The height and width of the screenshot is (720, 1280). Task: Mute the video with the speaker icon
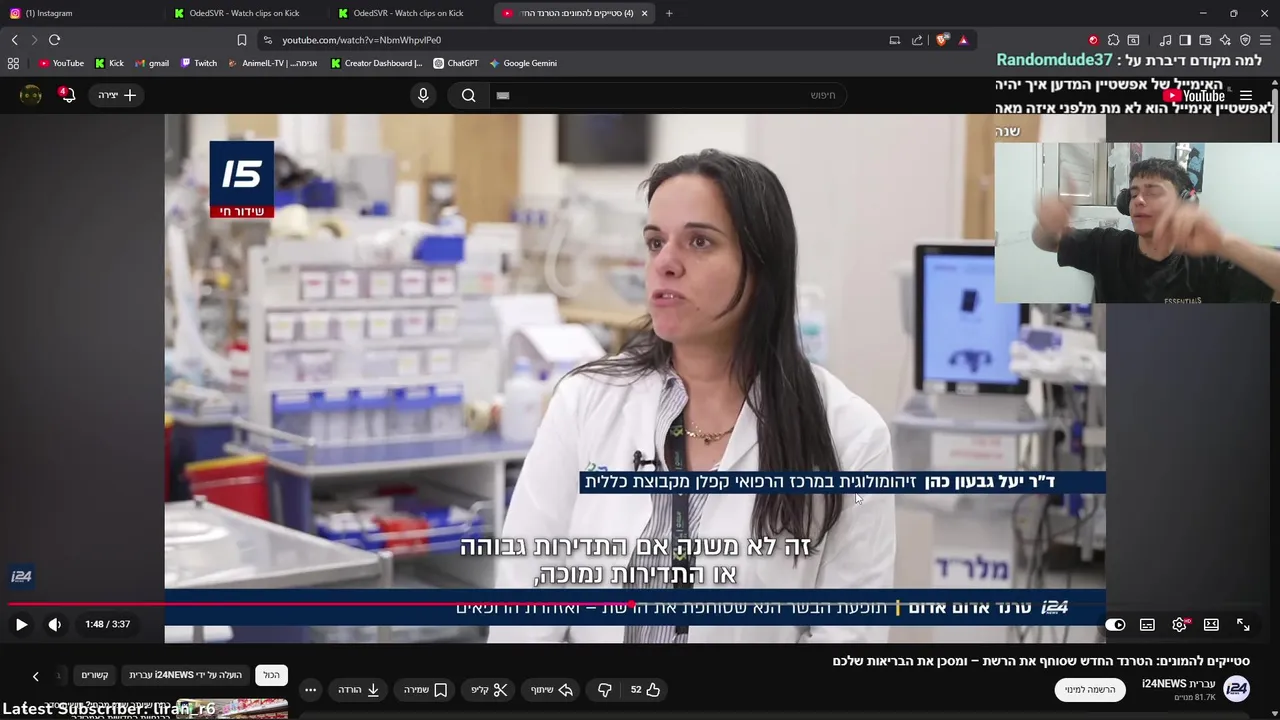click(54, 624)
